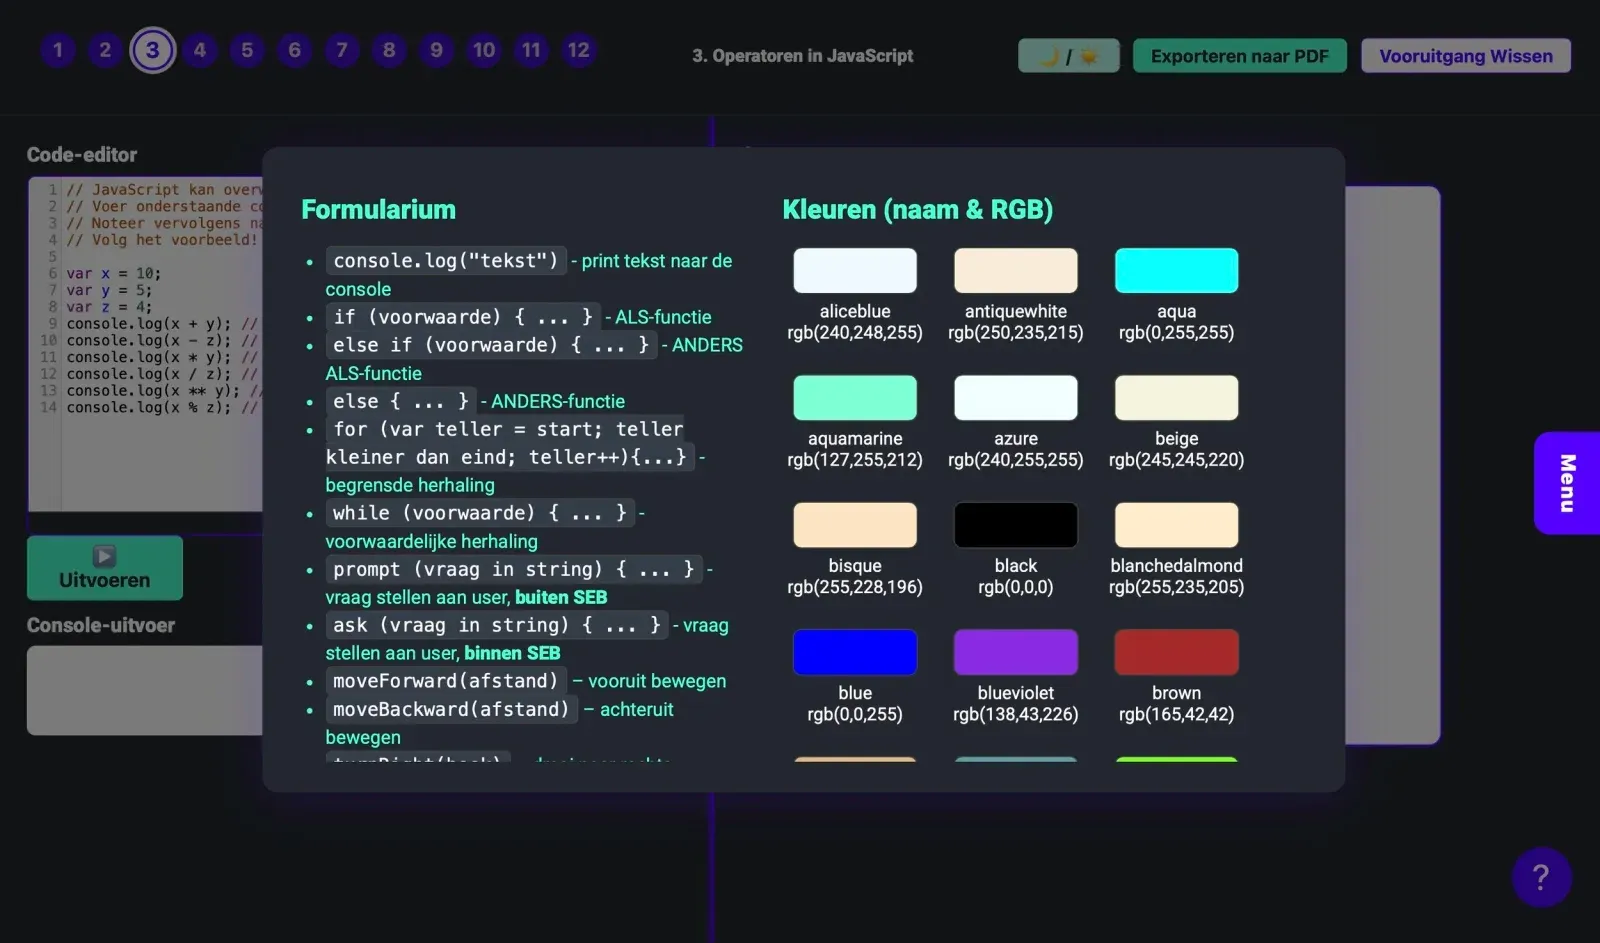The height and width of the screenshot is (943, 1600).
Task: Open step 10
Action: pos(484,50)
